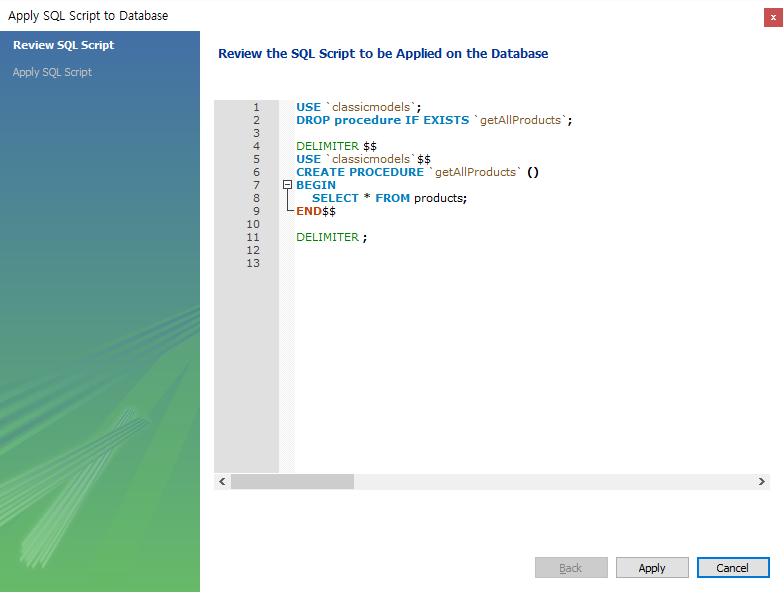Click the Apply button

coord(652,568)
